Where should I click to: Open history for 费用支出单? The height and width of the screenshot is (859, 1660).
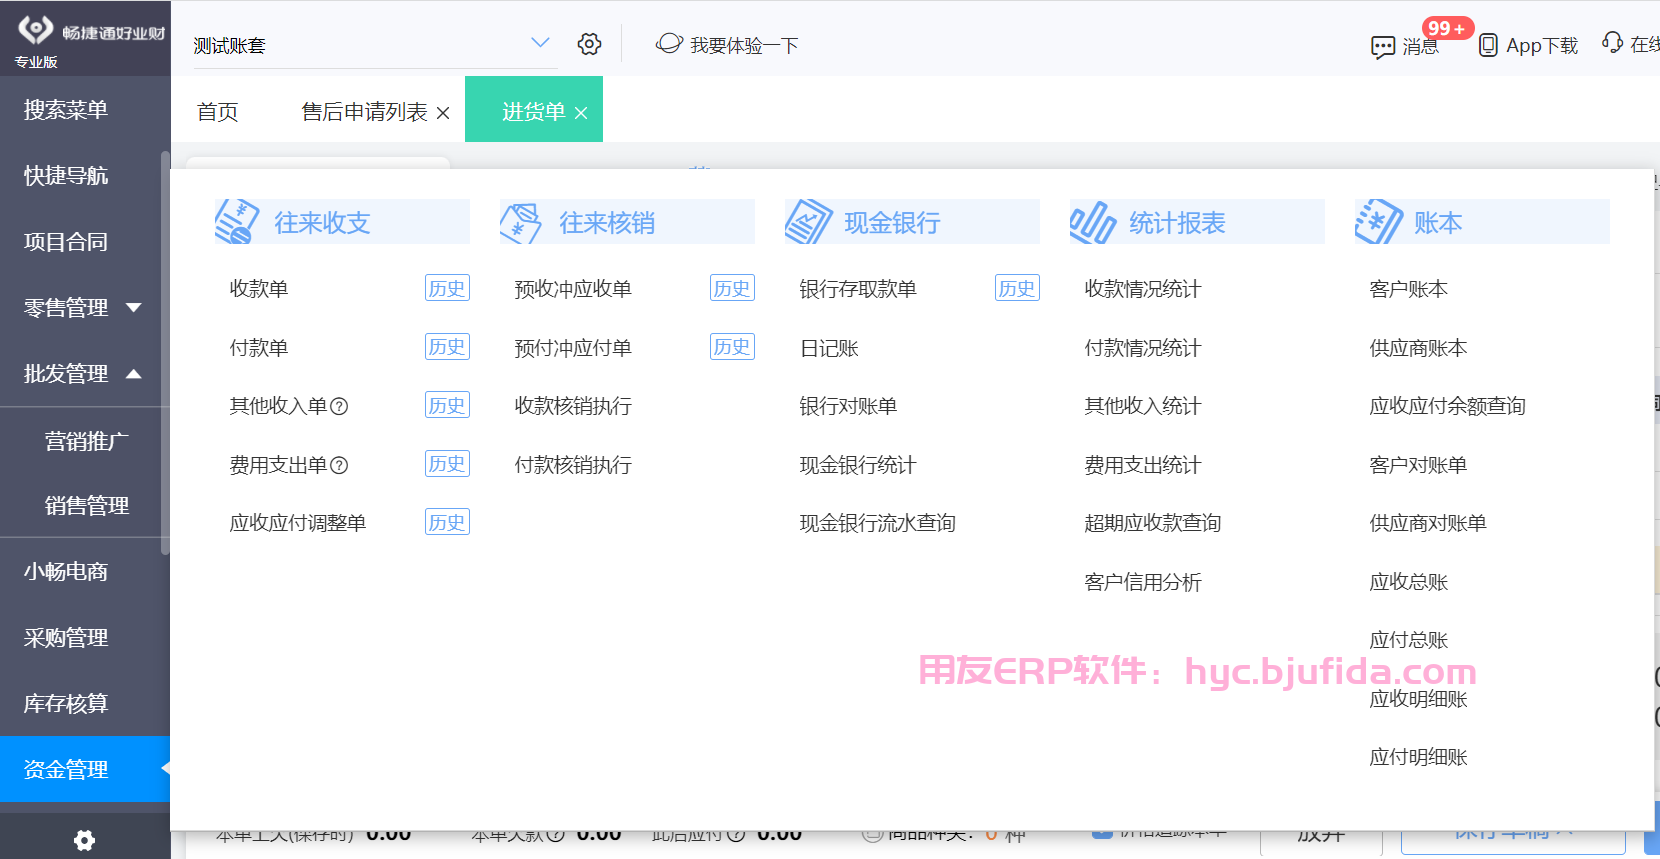pos(447,463)
